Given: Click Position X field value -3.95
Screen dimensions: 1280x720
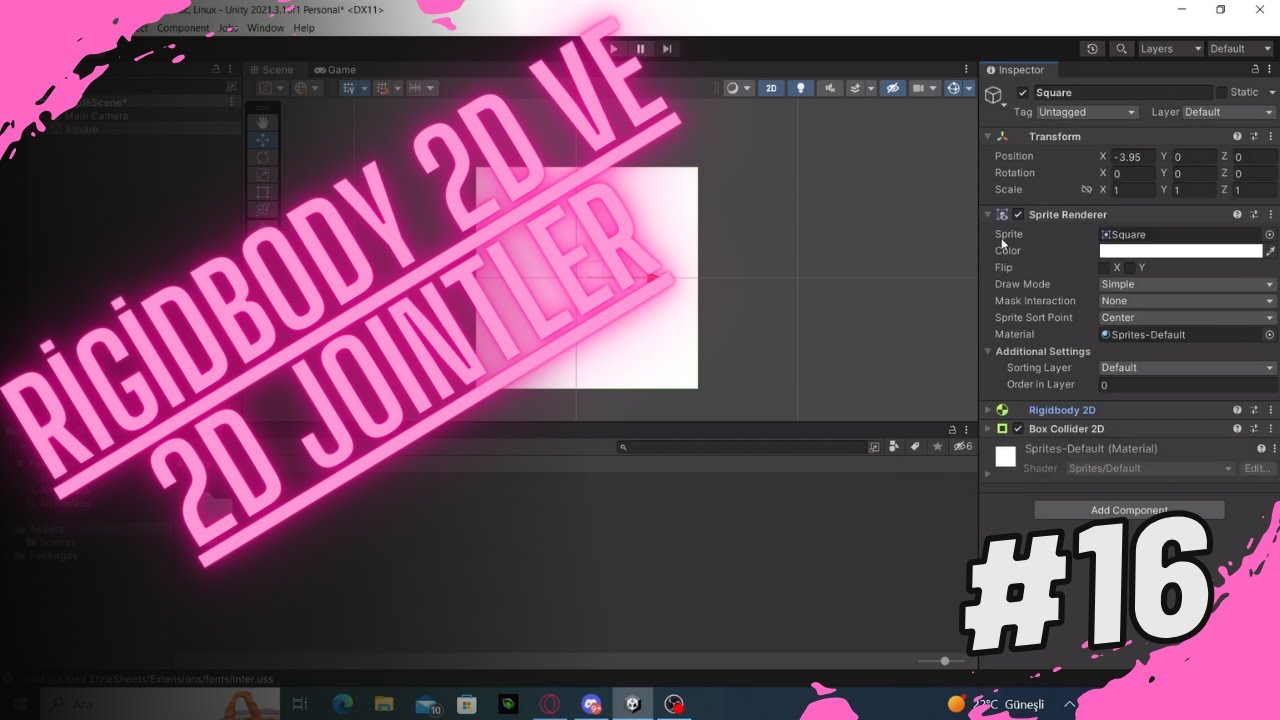Looking at the screenshot, I should (x=1133, y=157).
